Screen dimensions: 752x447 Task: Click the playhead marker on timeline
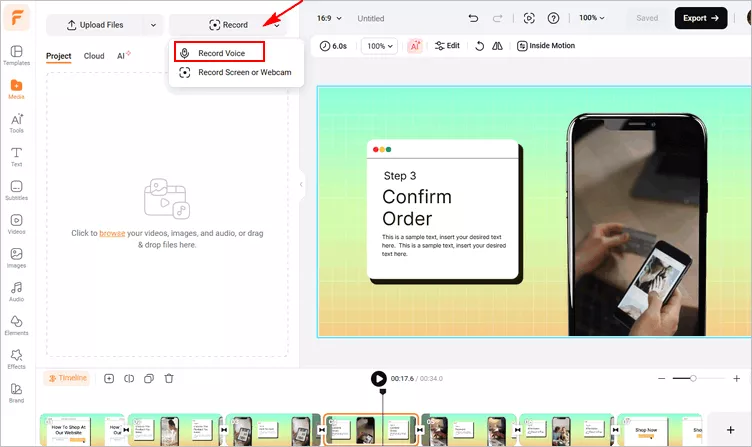point(383,392)
